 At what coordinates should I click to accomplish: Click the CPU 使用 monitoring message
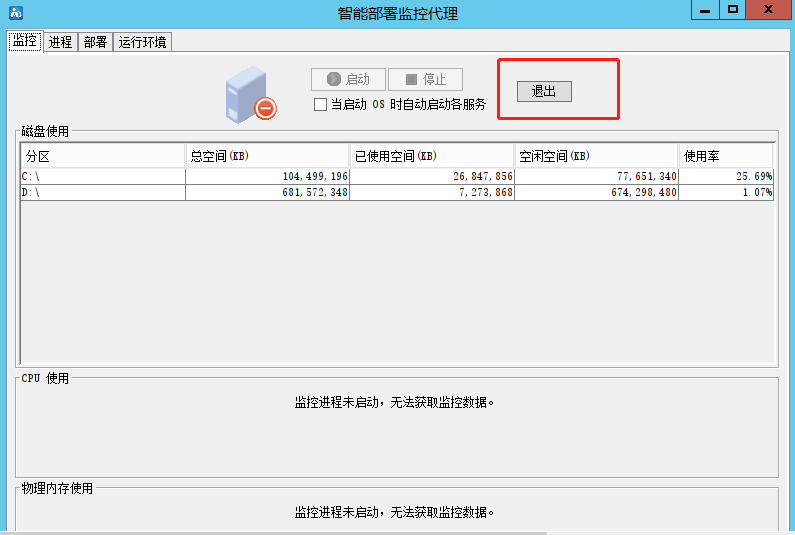coord(394,403)
